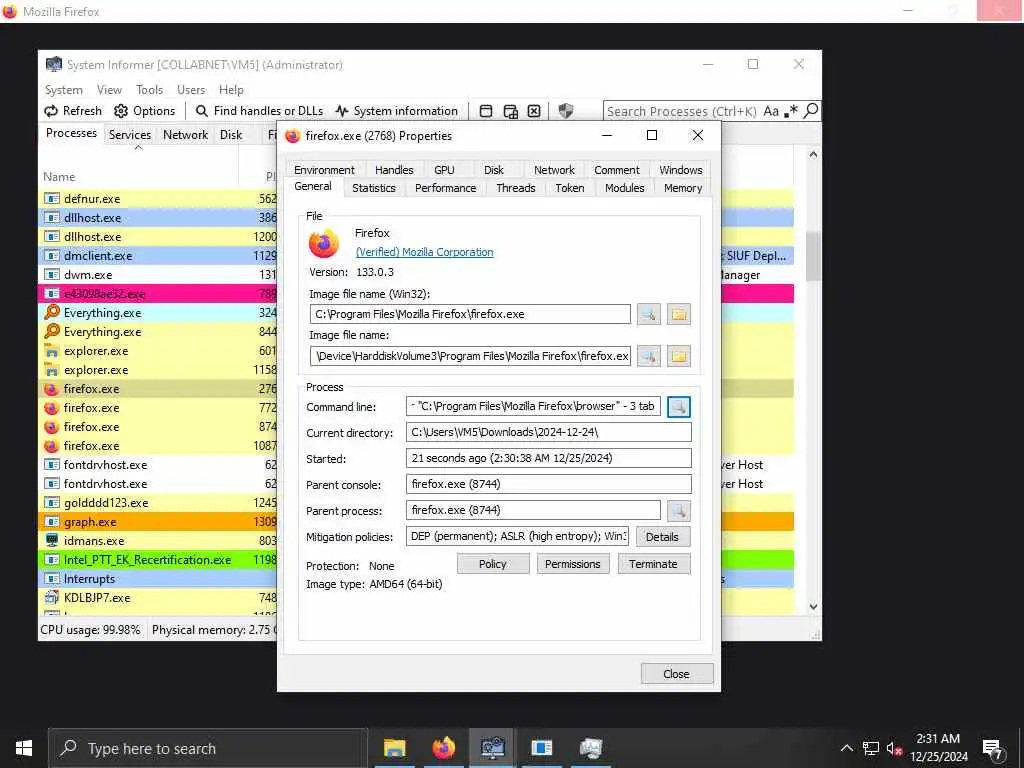The width and height of the screenshot is (1024, 768).
Task: Select the dwm.exe process row
Action: 157,275
